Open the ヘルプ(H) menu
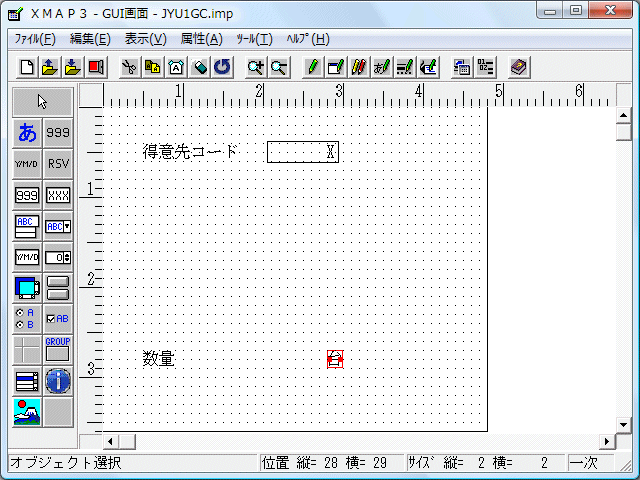 pyautogui.click(x=308, y=39)
